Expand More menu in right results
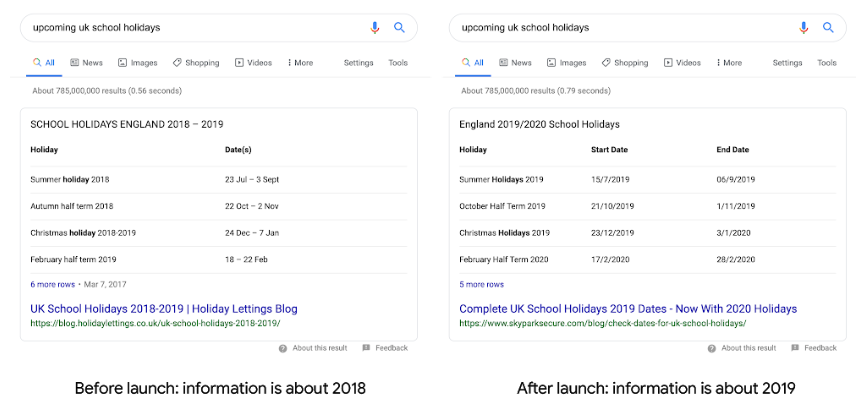The width and height of the screenshot is (865, 406). coord(729,63)
